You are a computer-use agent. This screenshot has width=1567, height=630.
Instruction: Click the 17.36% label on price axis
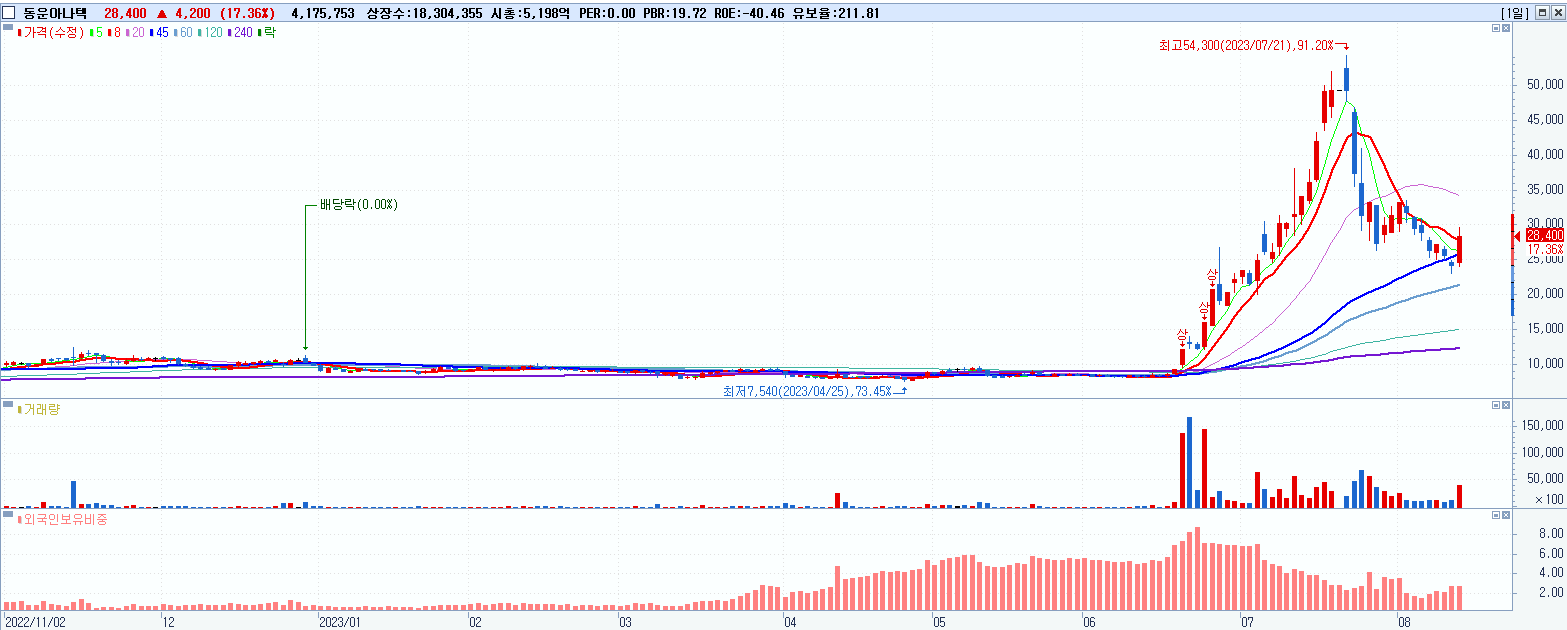click(x=1546, y=249)
